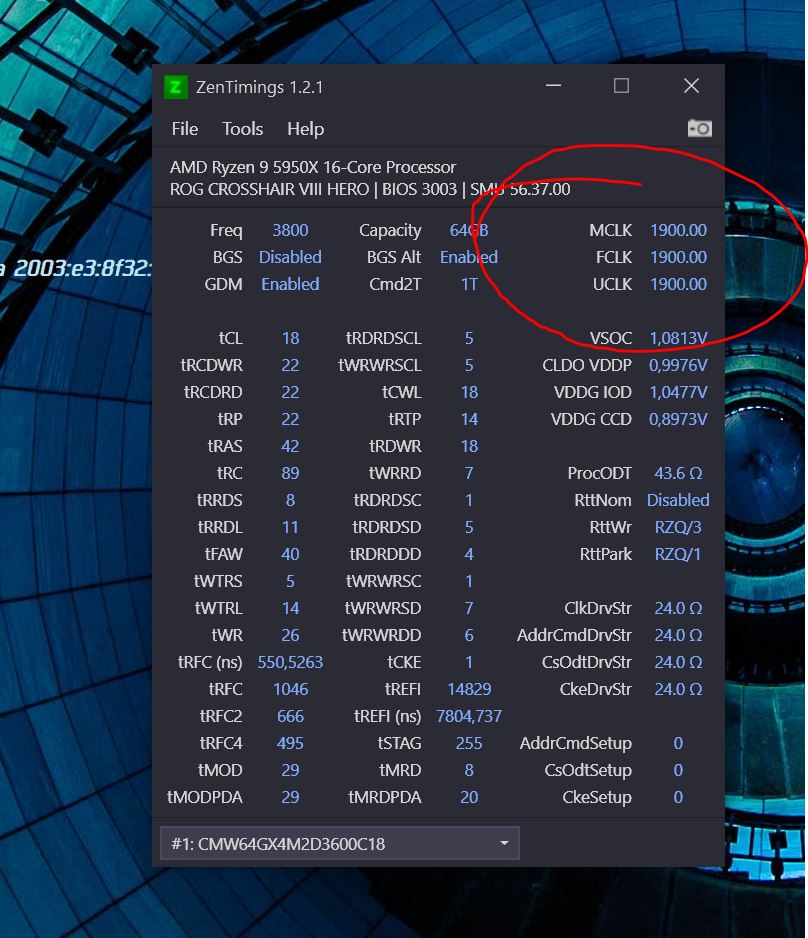Click the FCLK frequency reading

(x=678, y=257)
